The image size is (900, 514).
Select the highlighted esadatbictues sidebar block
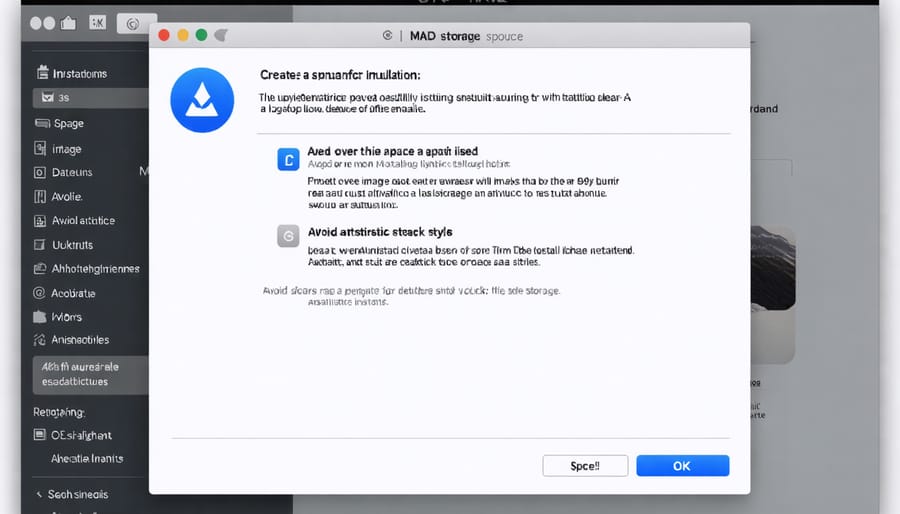tap(90, 375)
